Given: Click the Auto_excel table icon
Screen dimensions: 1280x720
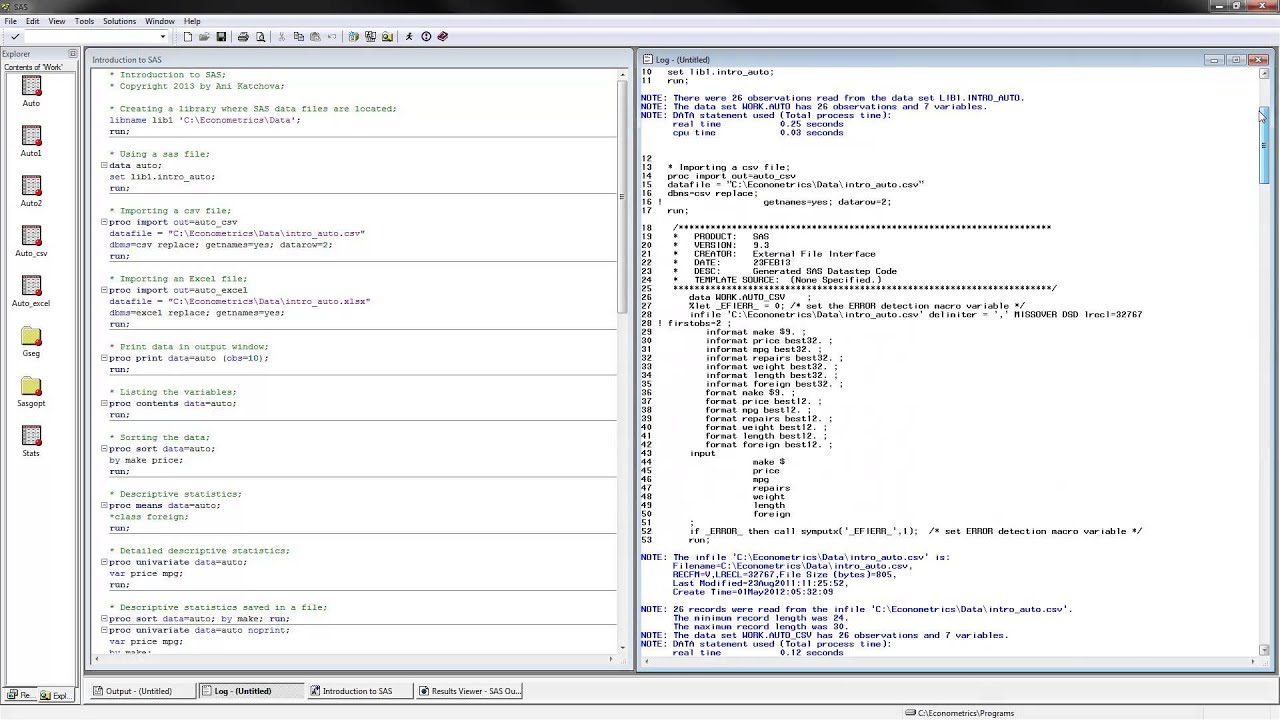Looking at the screenshot, I should [31, 286].
